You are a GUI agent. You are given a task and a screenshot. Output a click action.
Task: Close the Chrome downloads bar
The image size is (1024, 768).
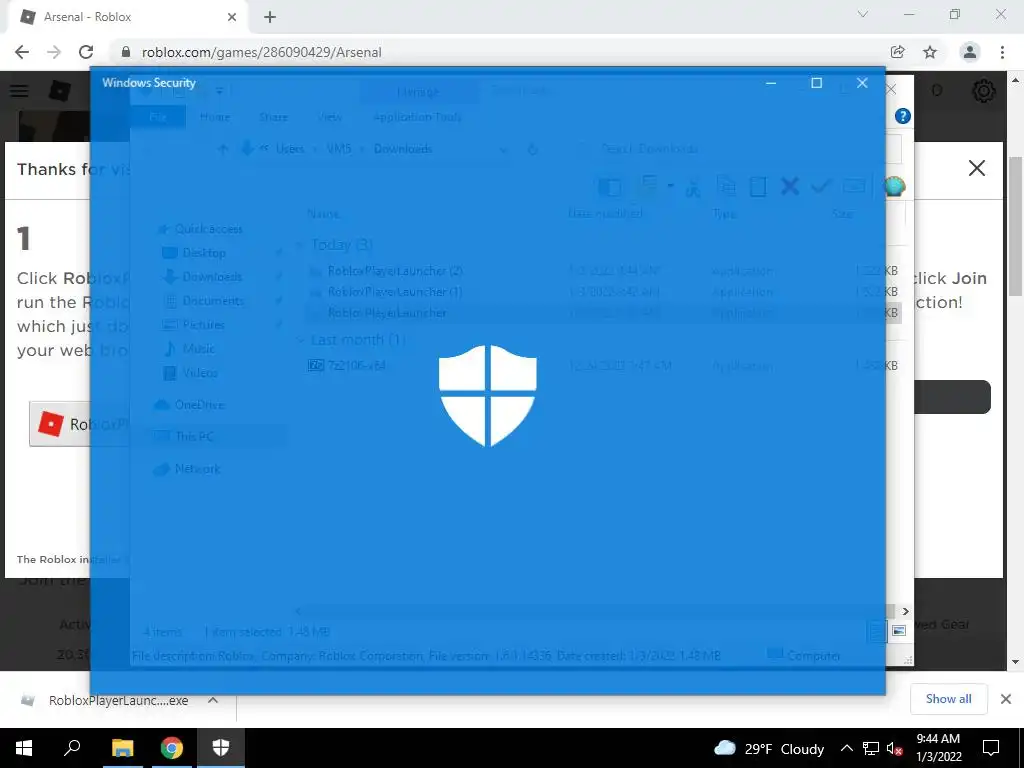[1006, 699]
